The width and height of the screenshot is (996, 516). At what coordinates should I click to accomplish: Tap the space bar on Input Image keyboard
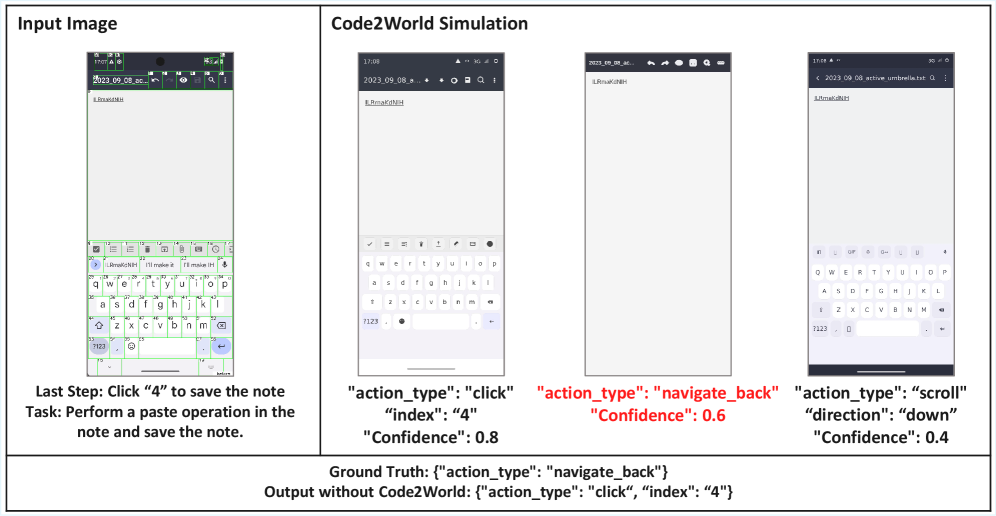pos(167,346)
